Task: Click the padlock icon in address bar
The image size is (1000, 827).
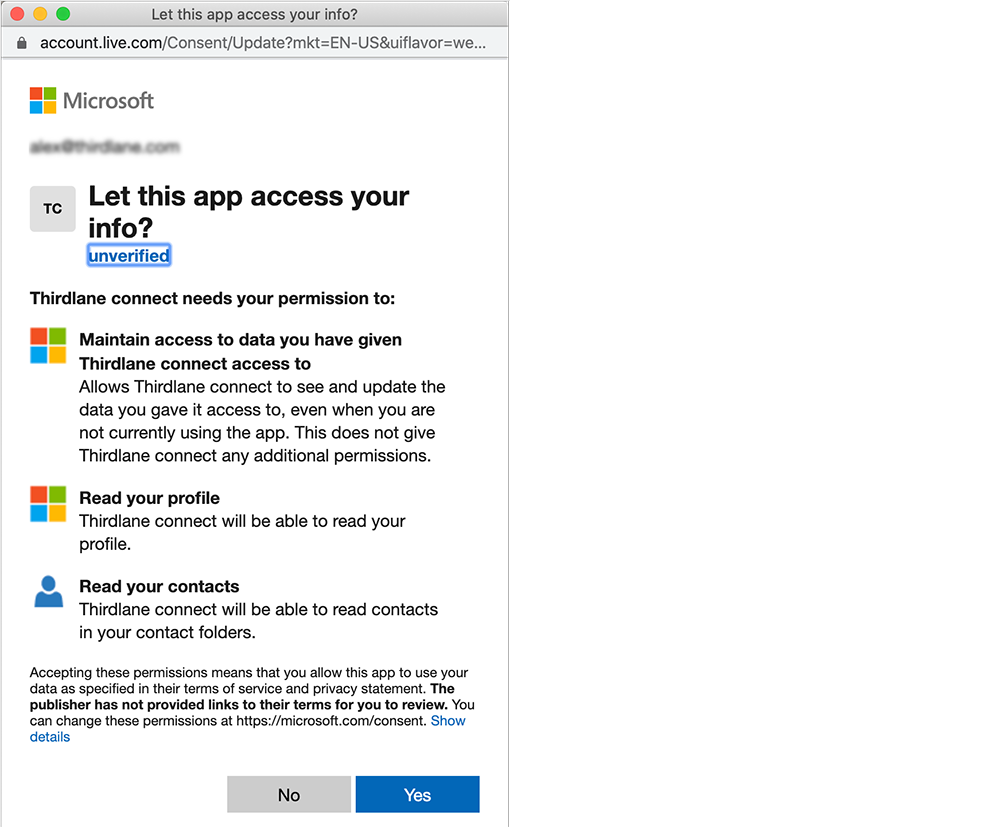Action: tap(23, 43)
